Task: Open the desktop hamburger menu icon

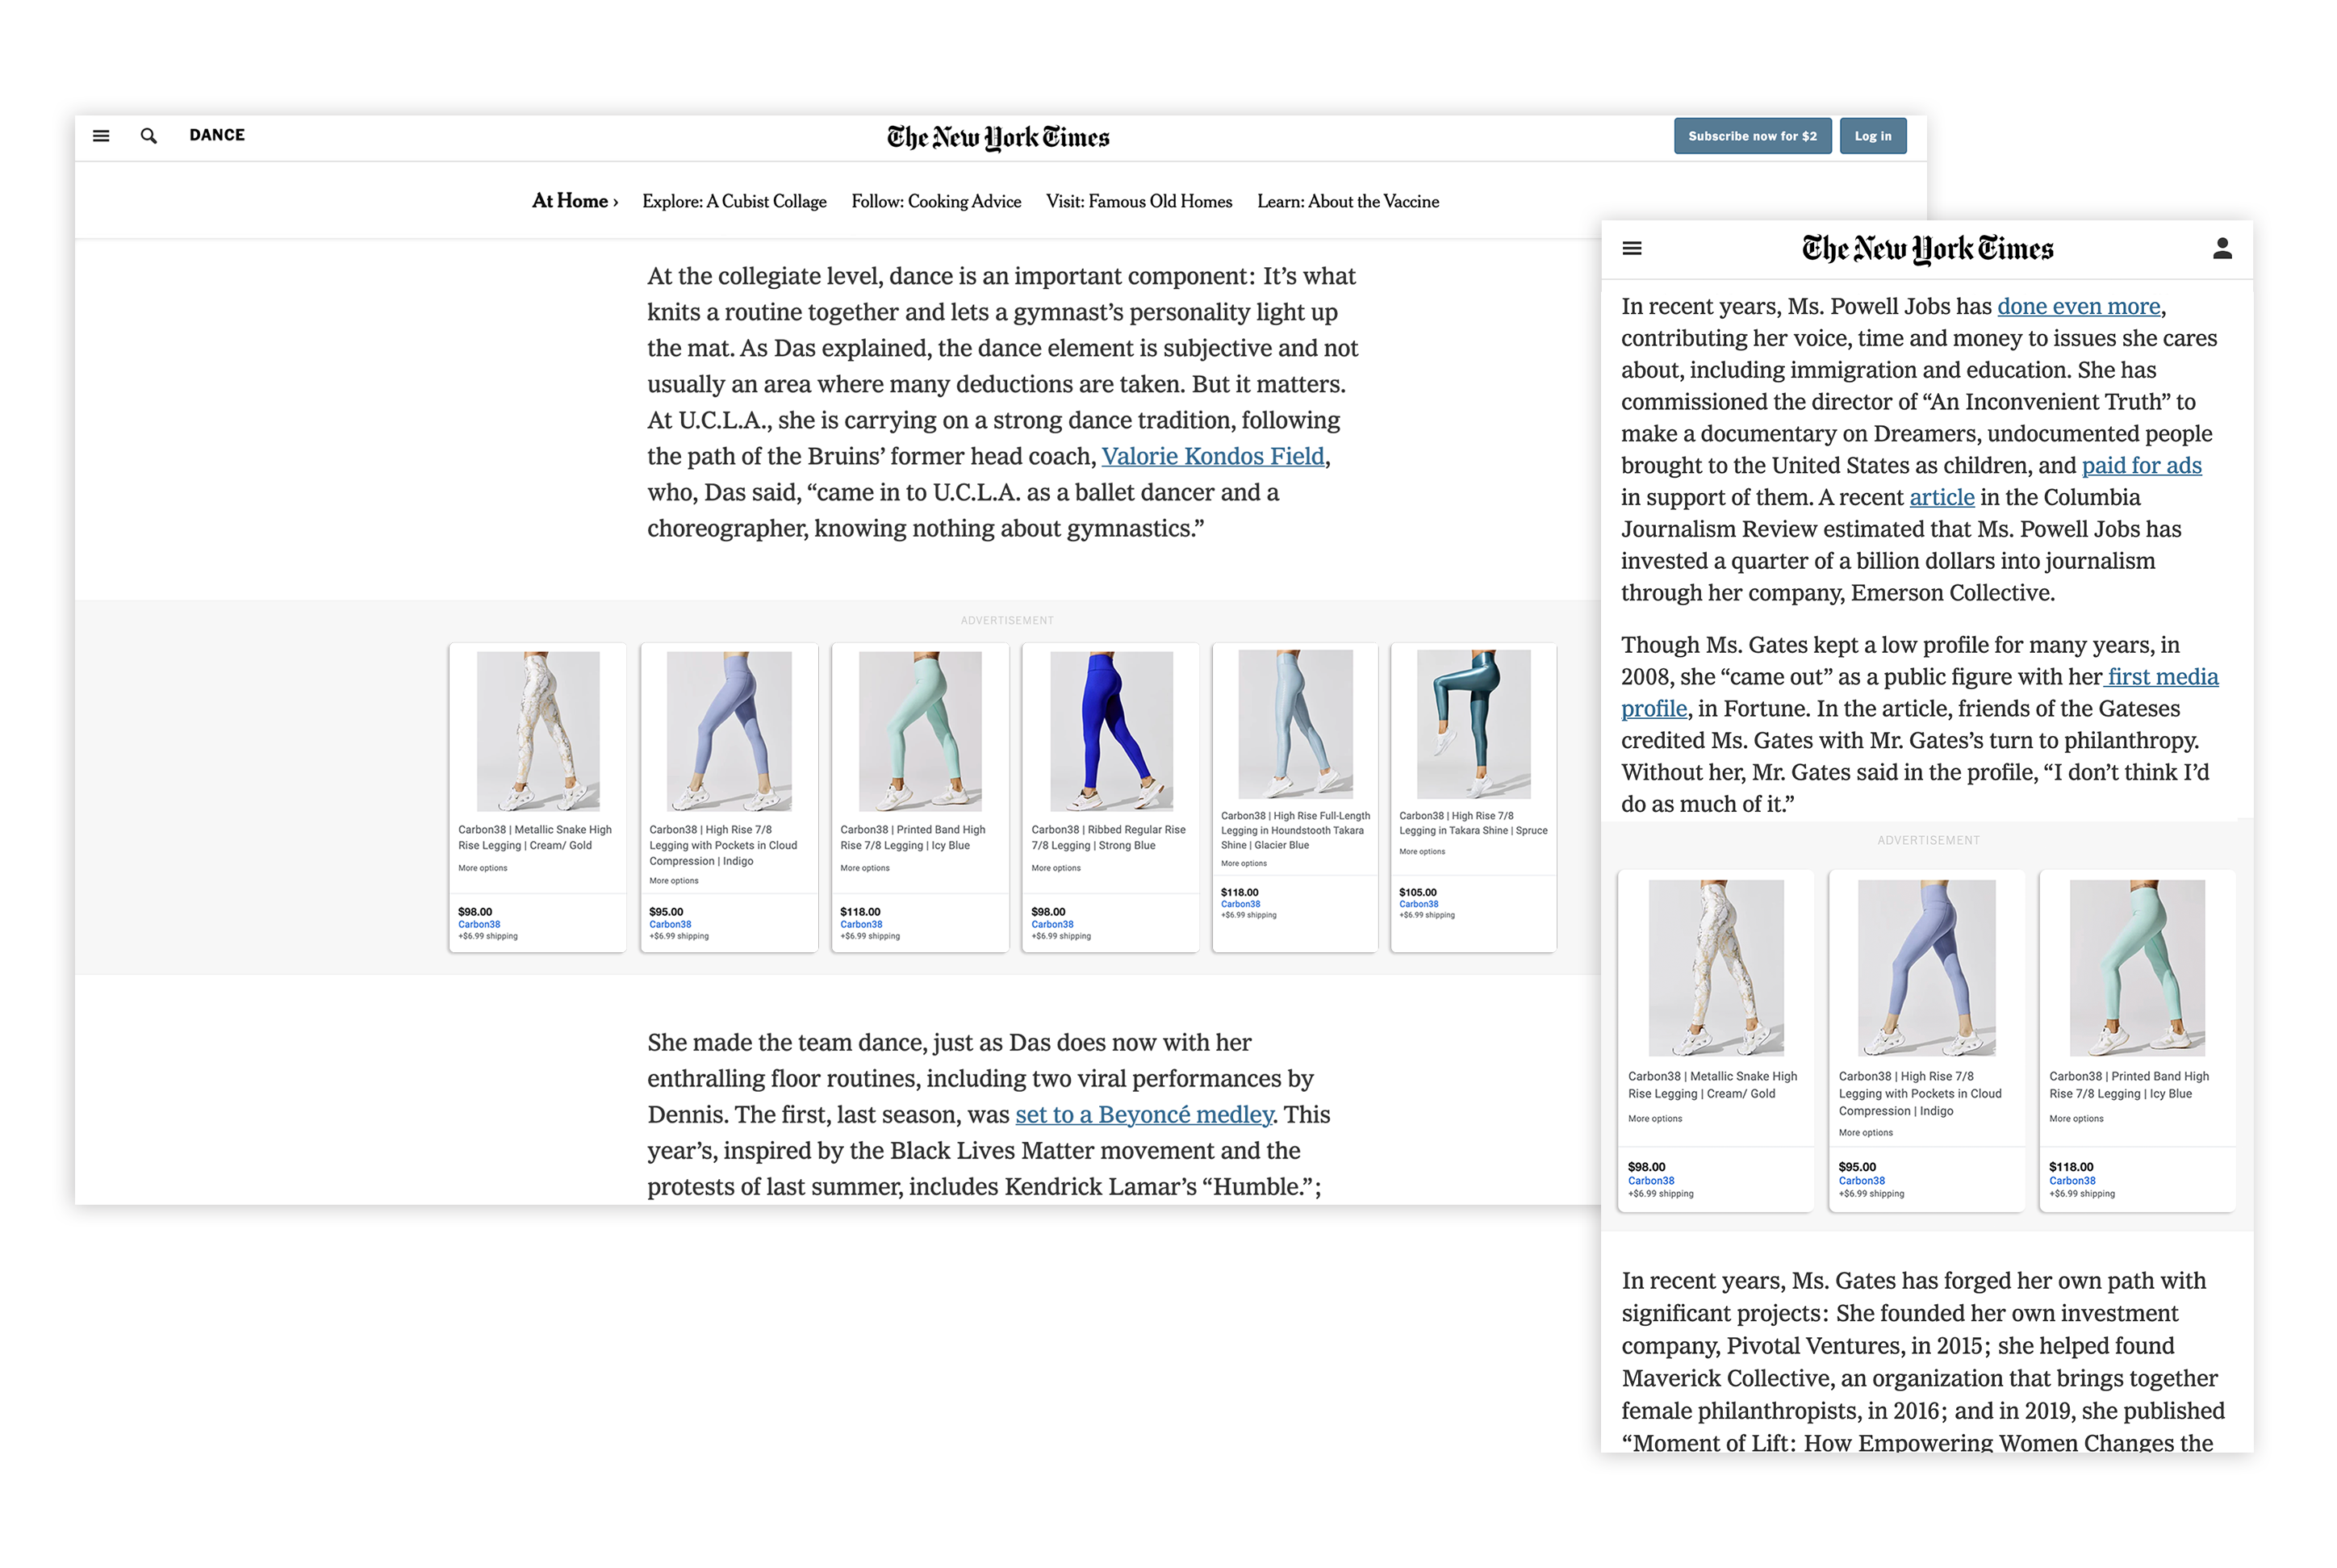Action: click(x=101, y=136)
